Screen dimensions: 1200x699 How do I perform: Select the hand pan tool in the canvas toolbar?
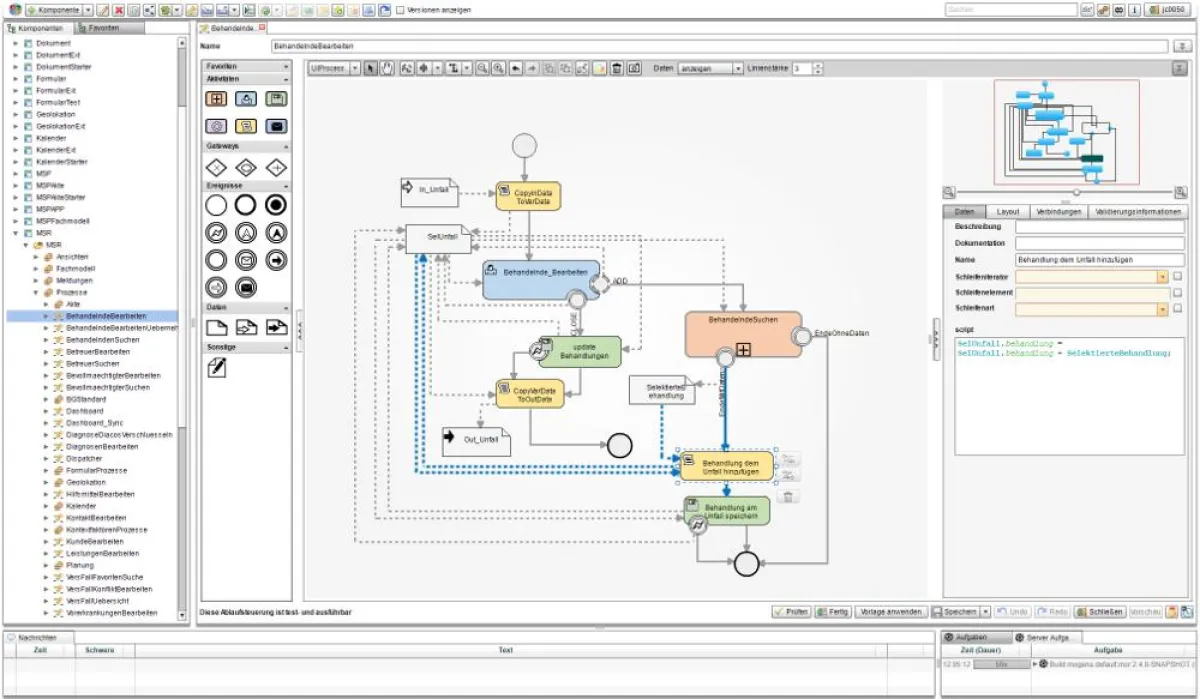[x=386, y=69]
